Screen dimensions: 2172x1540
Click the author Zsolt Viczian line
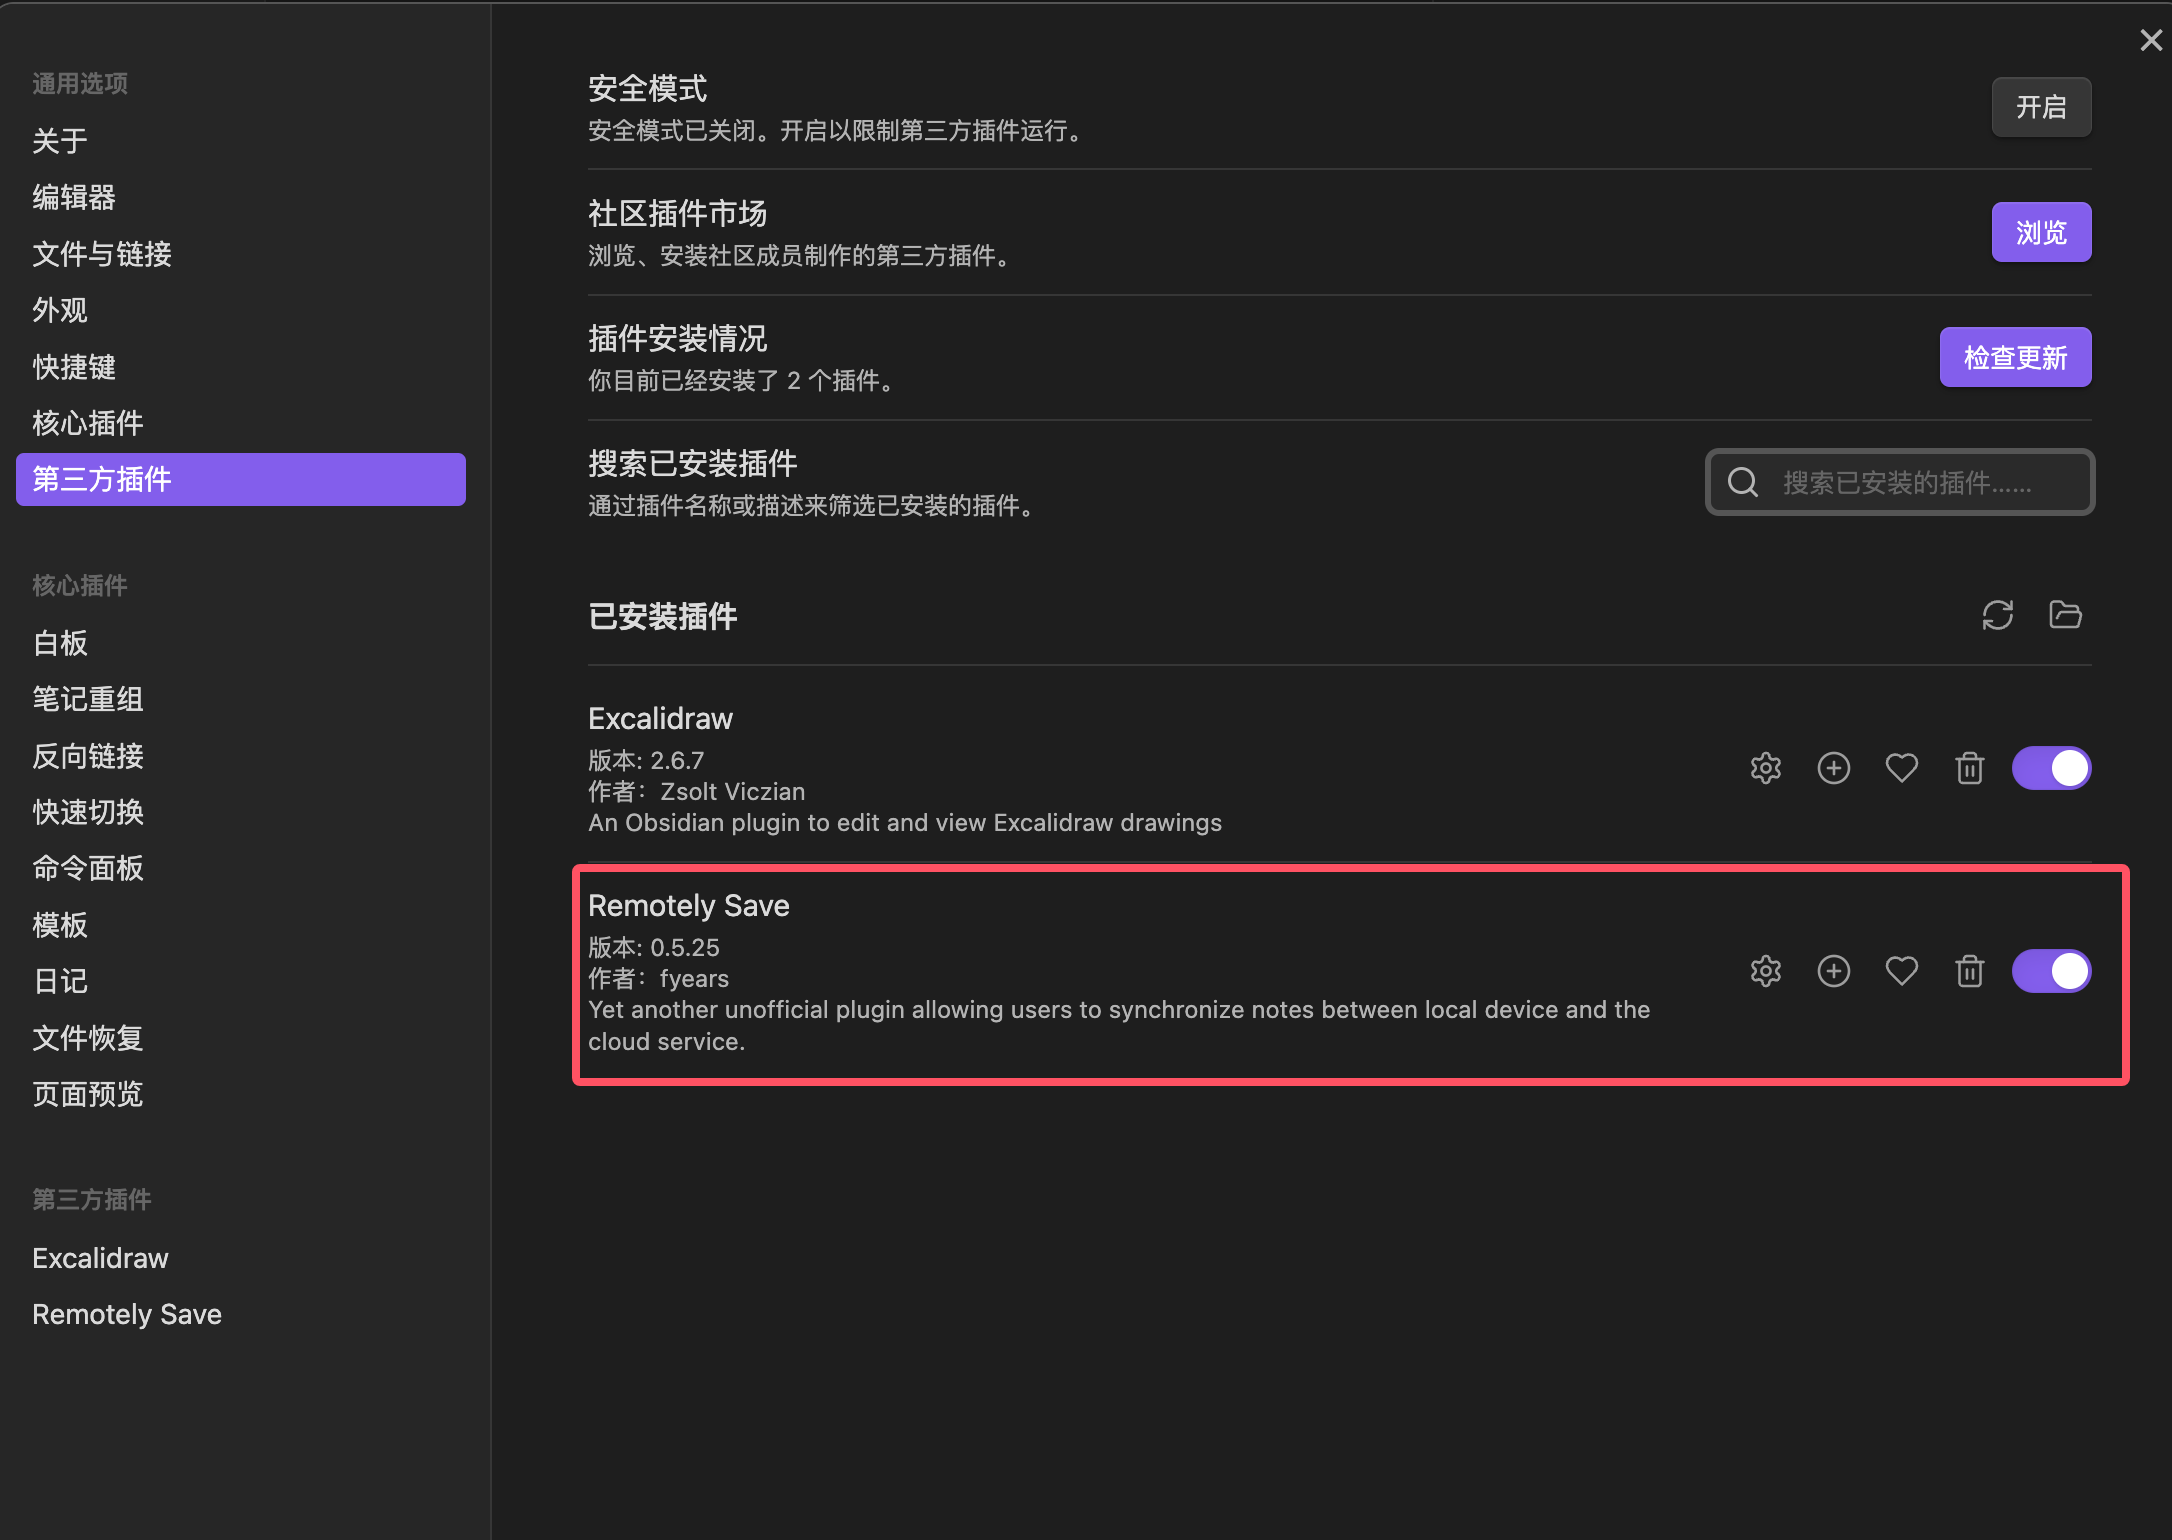pos(697,791)
